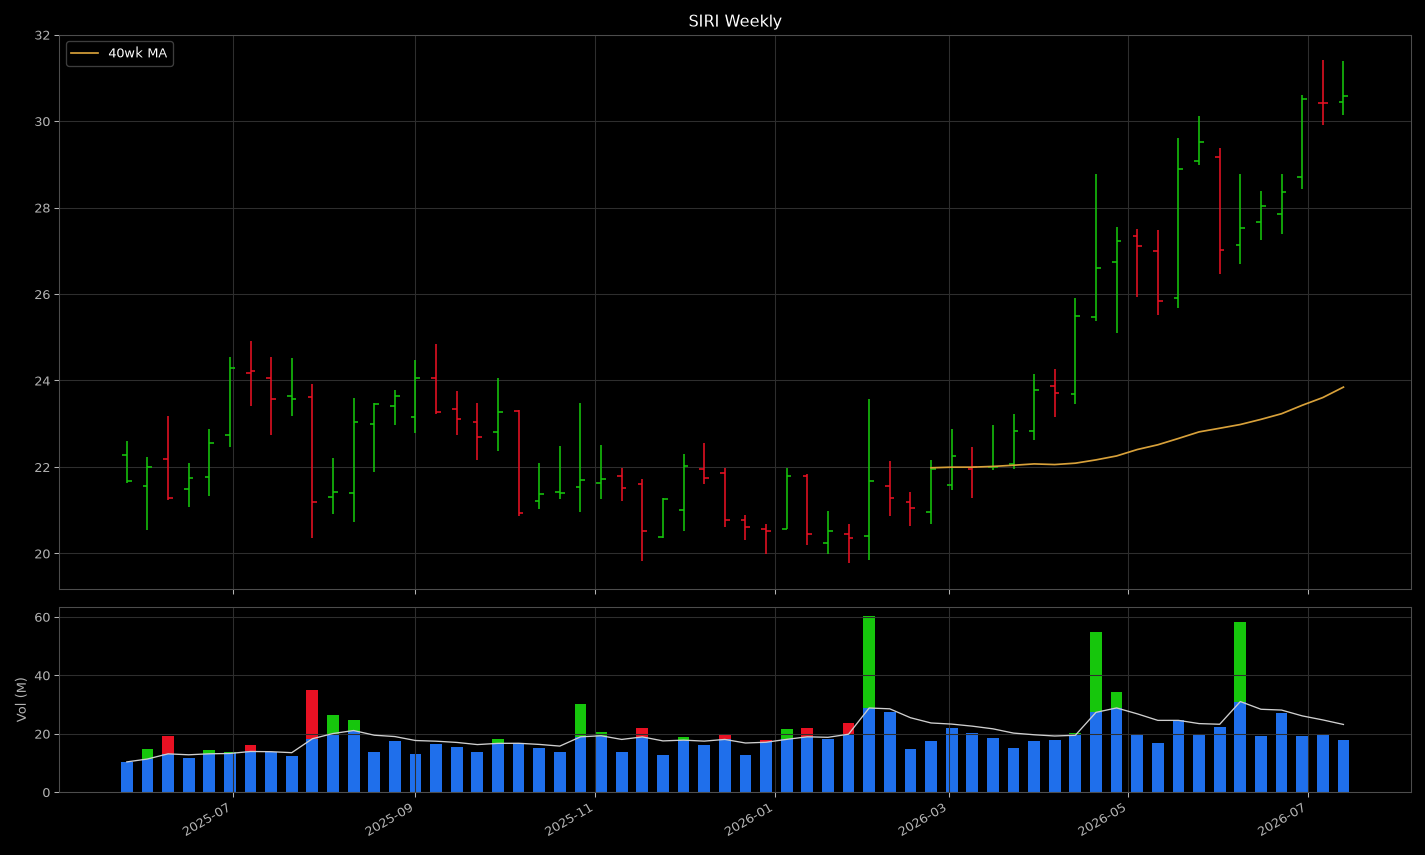Click the "2025-11" date label

click(x=570, y=819)
